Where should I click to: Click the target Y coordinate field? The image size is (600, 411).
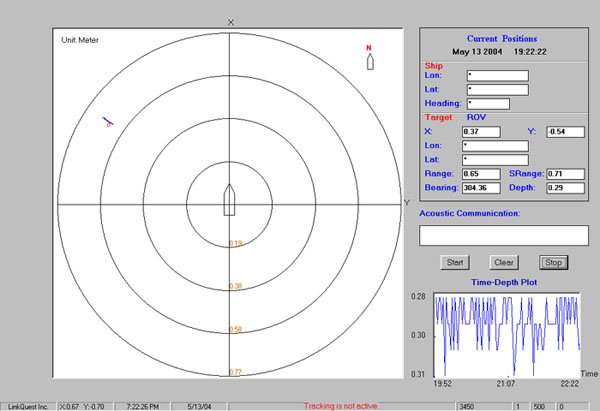click(566, 131)
